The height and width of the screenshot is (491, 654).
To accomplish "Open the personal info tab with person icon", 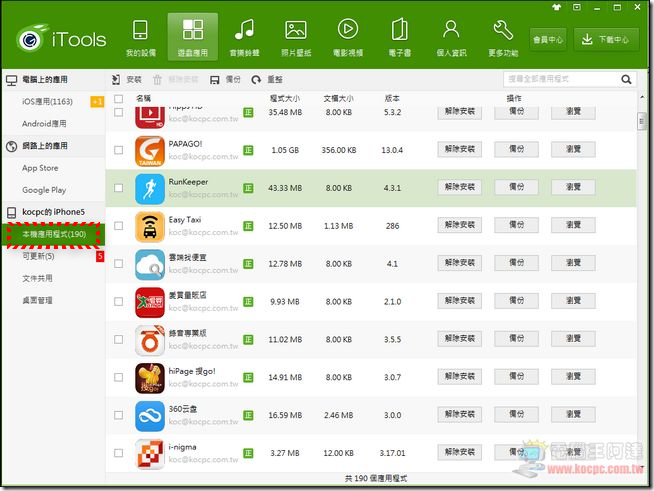I will [x=451, y=38].
